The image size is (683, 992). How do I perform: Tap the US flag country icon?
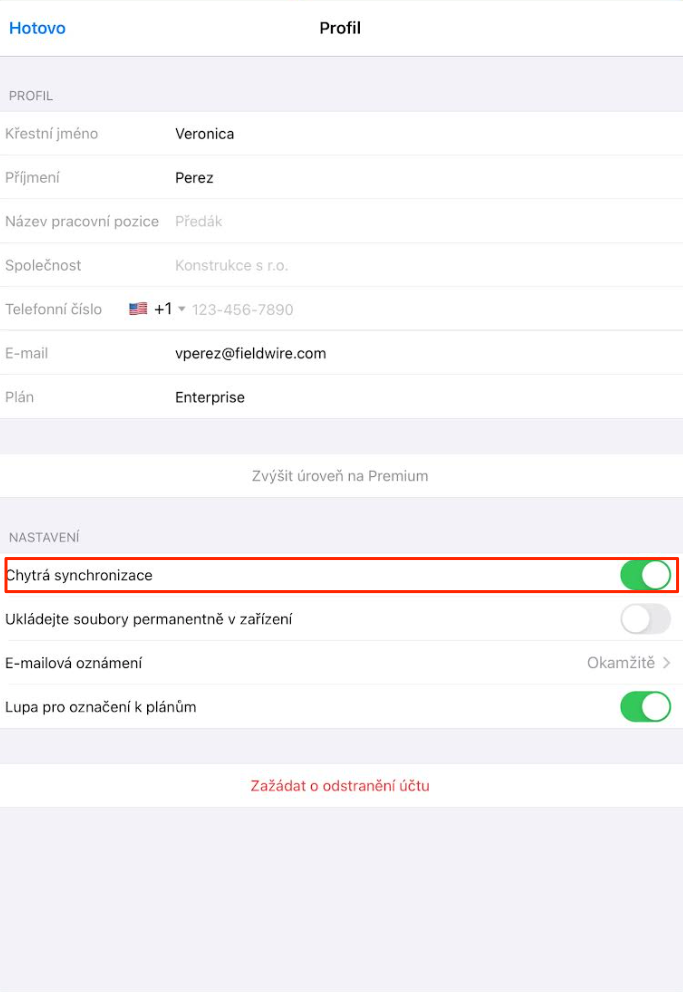138,310
